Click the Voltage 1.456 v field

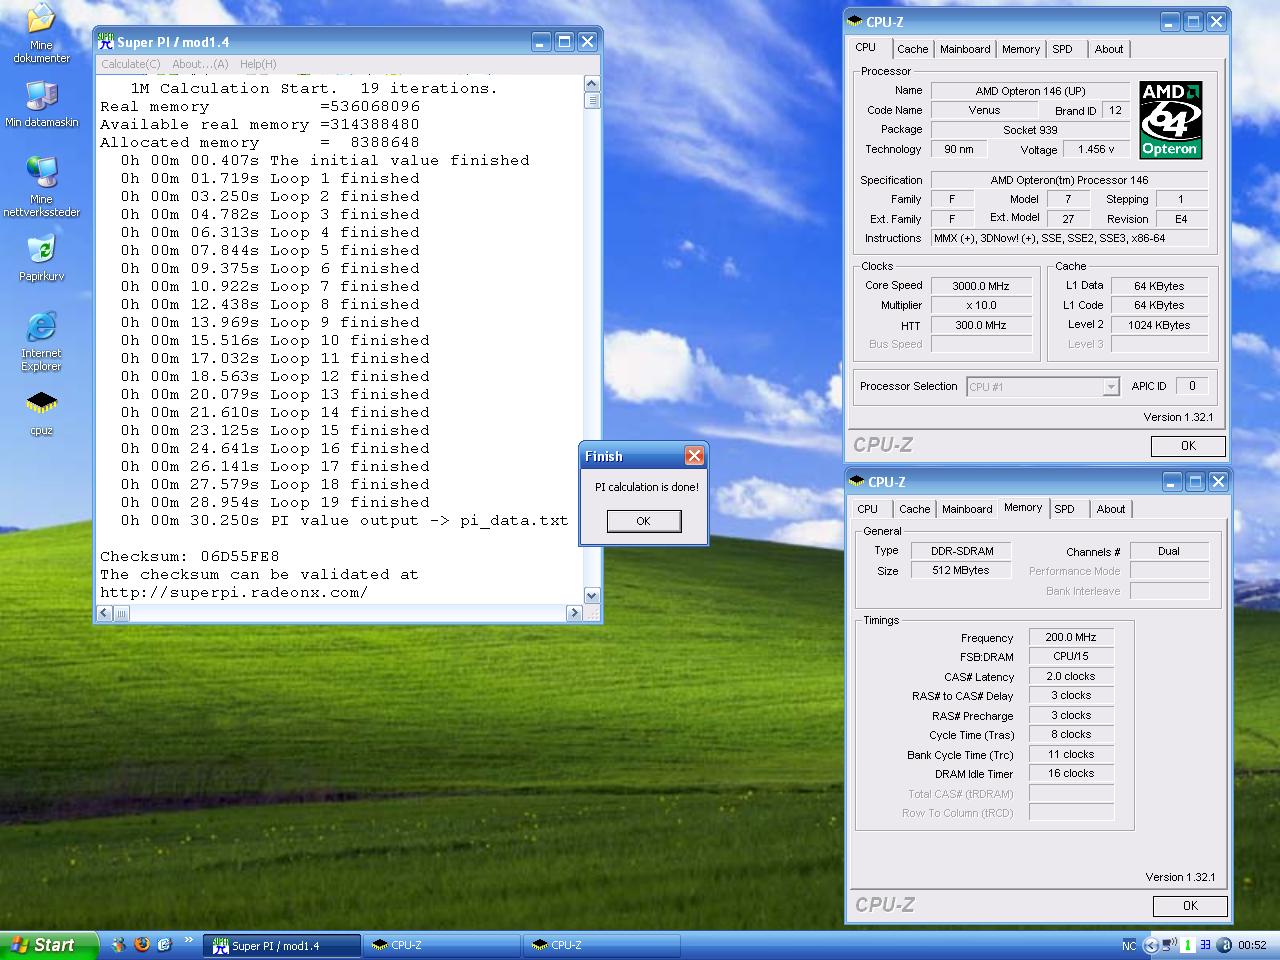pos(1097,149)
